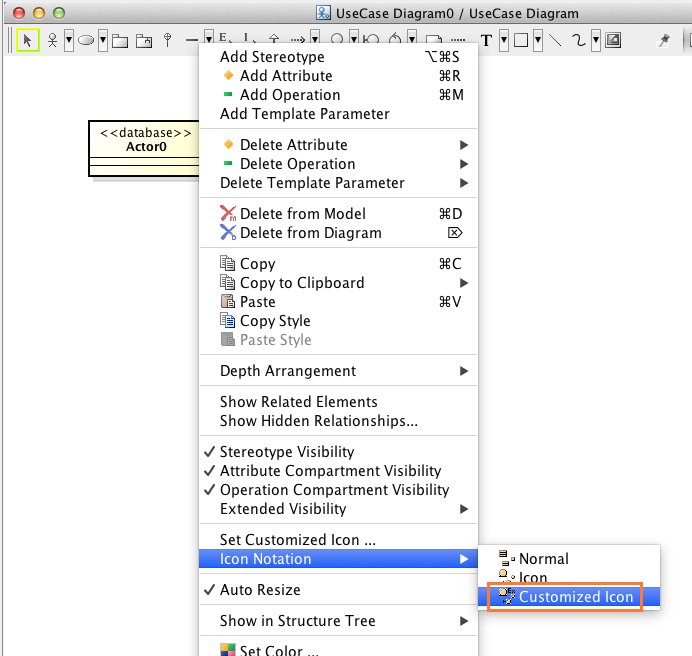Select the arrow pointer tool
Image resolution: width=692 pixels, height=656 pixels.
pyautogui.click(x=28, y=41)
